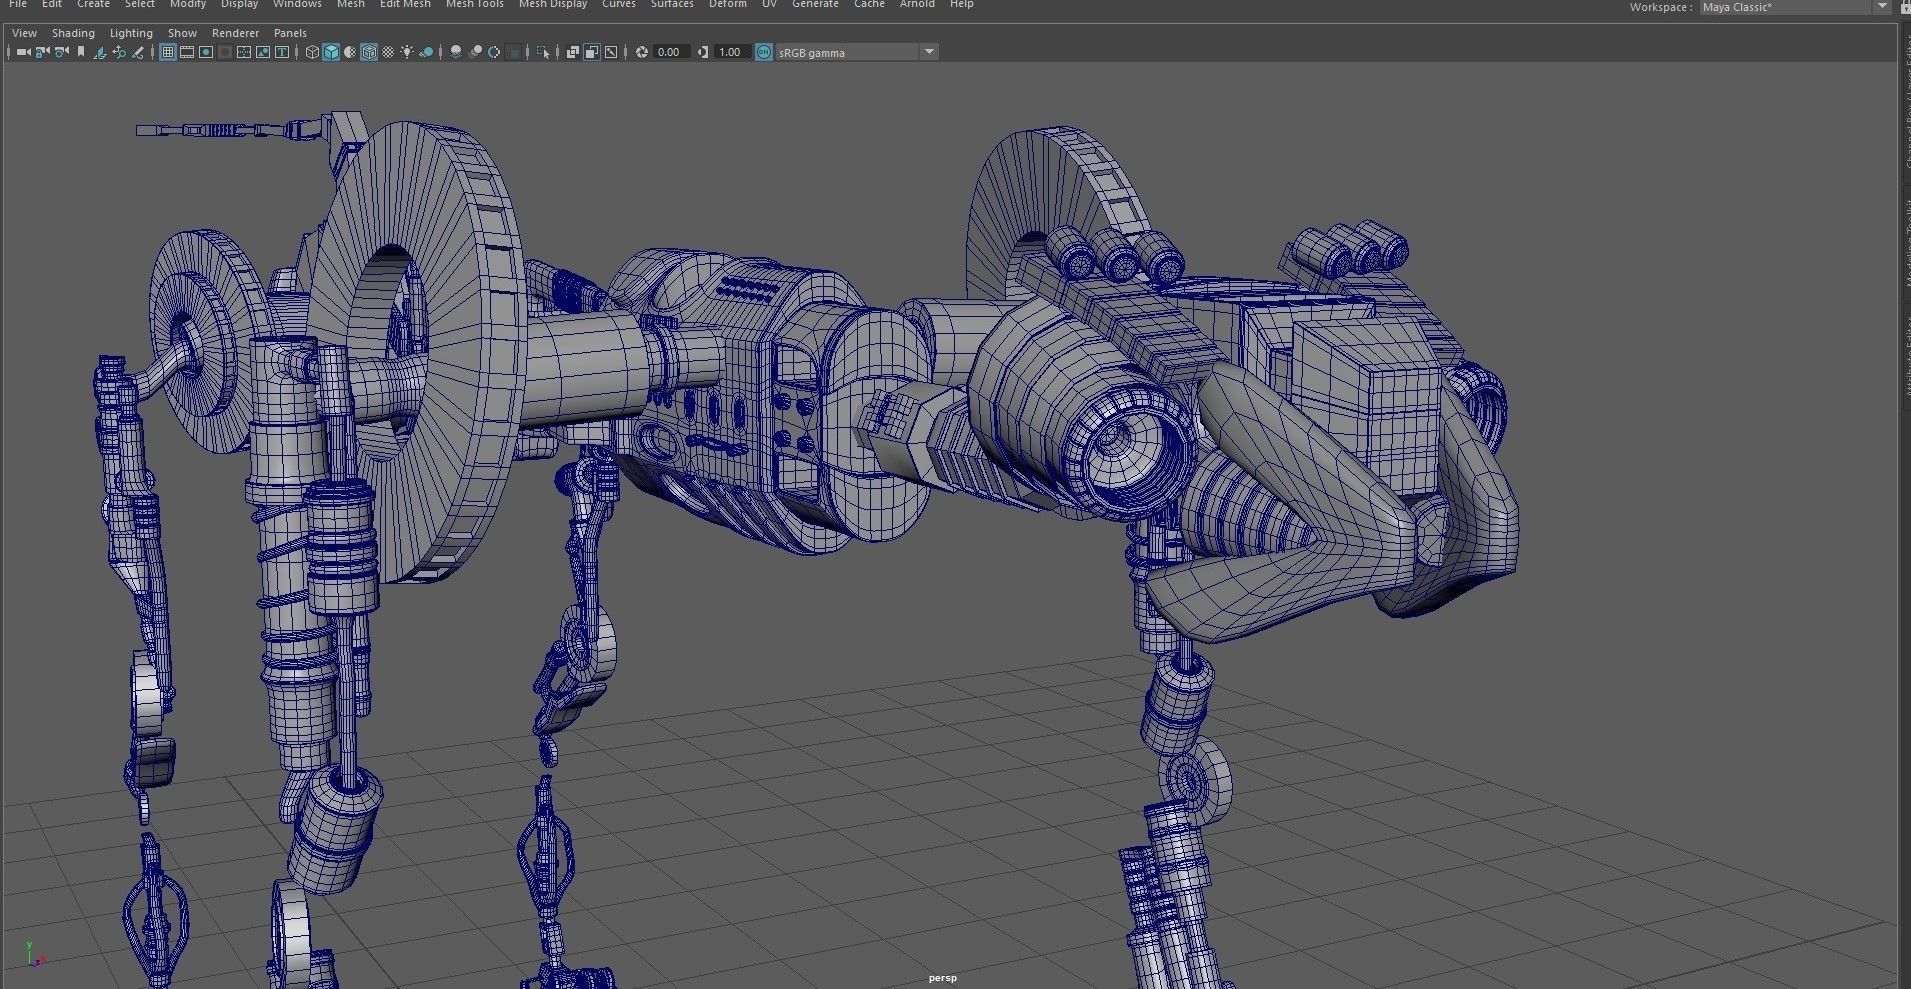The width and height of the screenshot is (1911, 989).
Task: Click the Gamma contrast icon
Action: coord(703,52)
